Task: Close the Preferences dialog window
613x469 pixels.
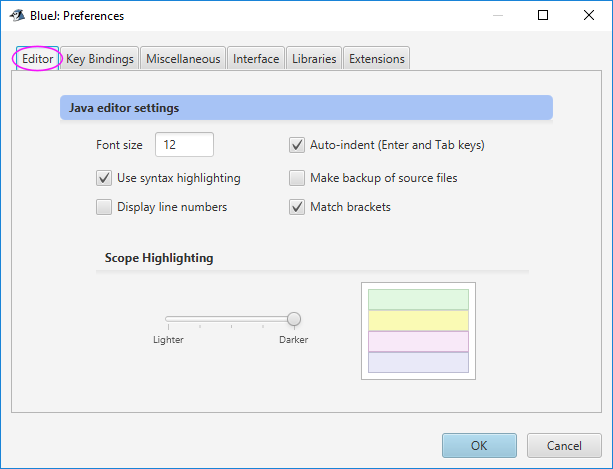Action: click(x=591, y=16)
